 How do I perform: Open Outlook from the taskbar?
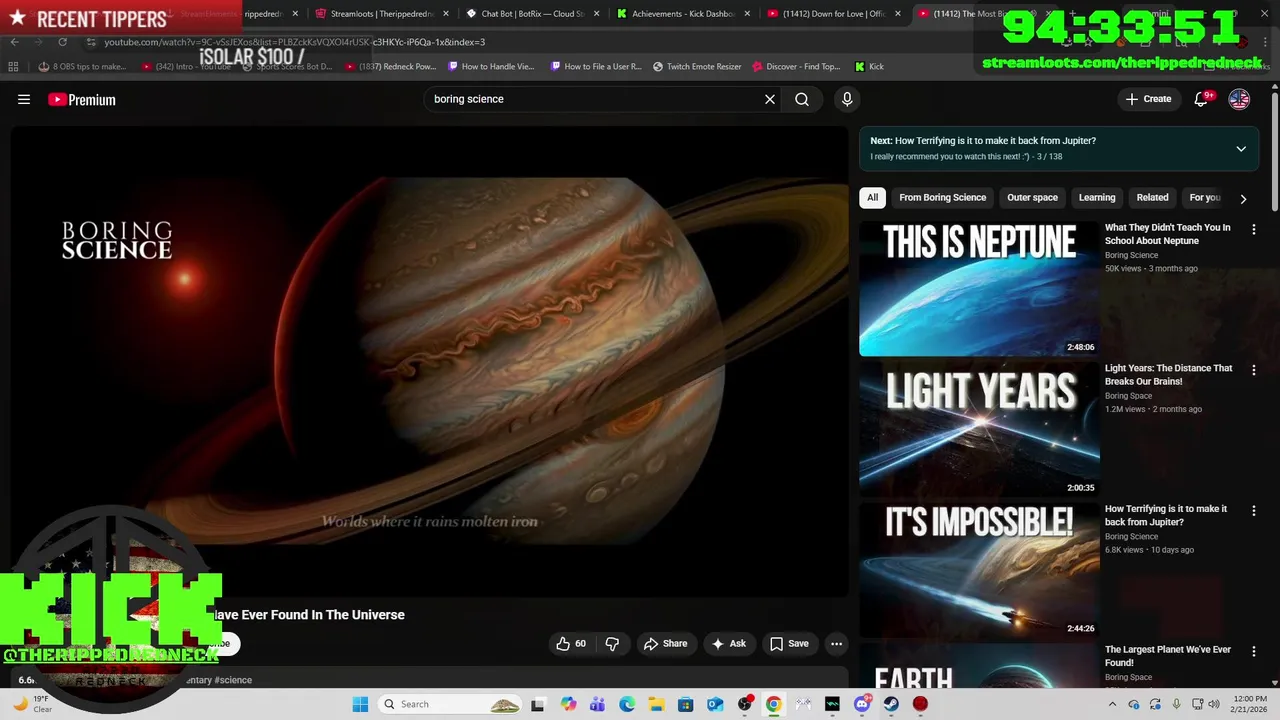point(715,704)
